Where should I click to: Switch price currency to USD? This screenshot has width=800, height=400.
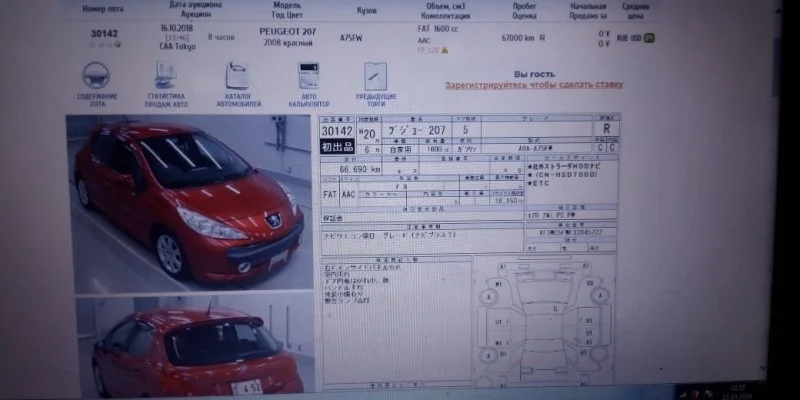(x=636, y=38)
